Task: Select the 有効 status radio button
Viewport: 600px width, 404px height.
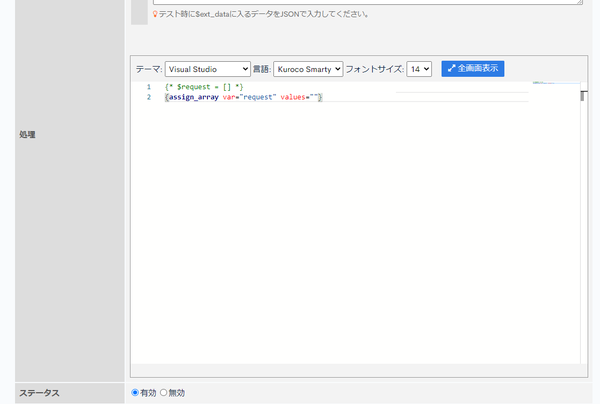Action: point(135,393)
